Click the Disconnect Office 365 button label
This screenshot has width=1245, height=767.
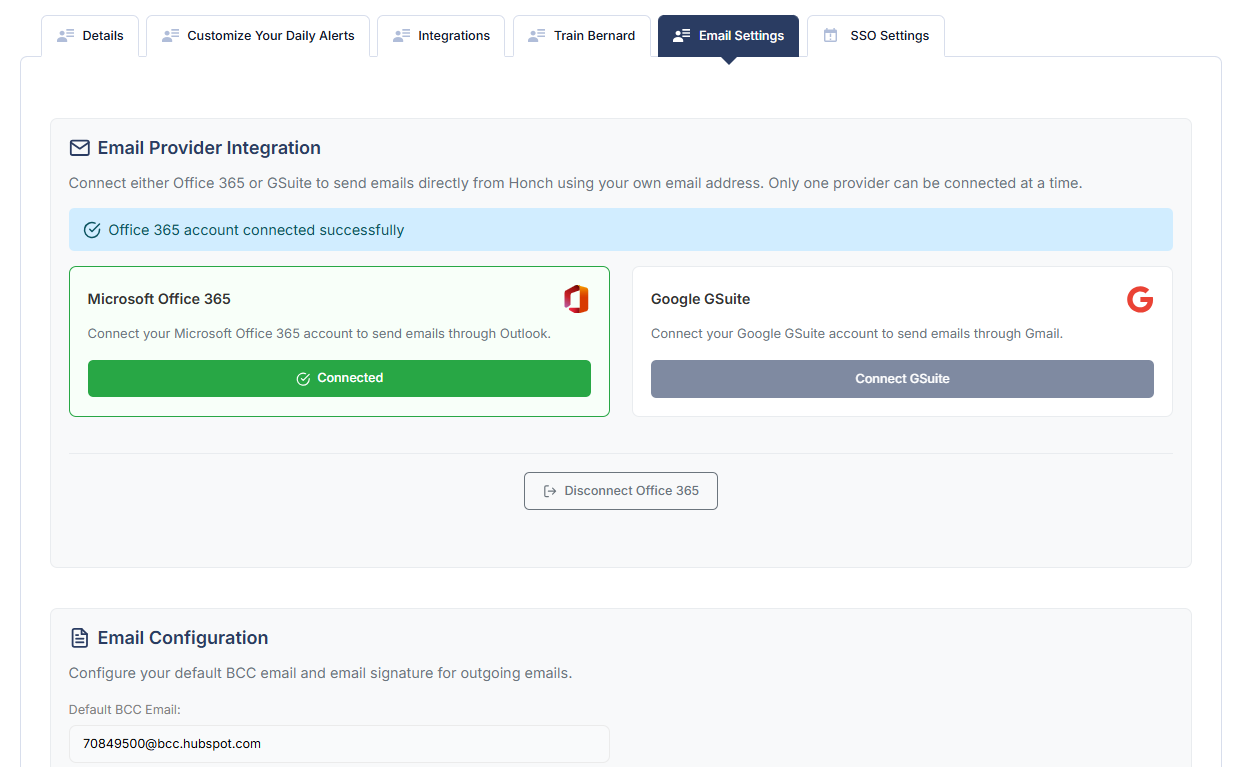click(x=631, y=491)
